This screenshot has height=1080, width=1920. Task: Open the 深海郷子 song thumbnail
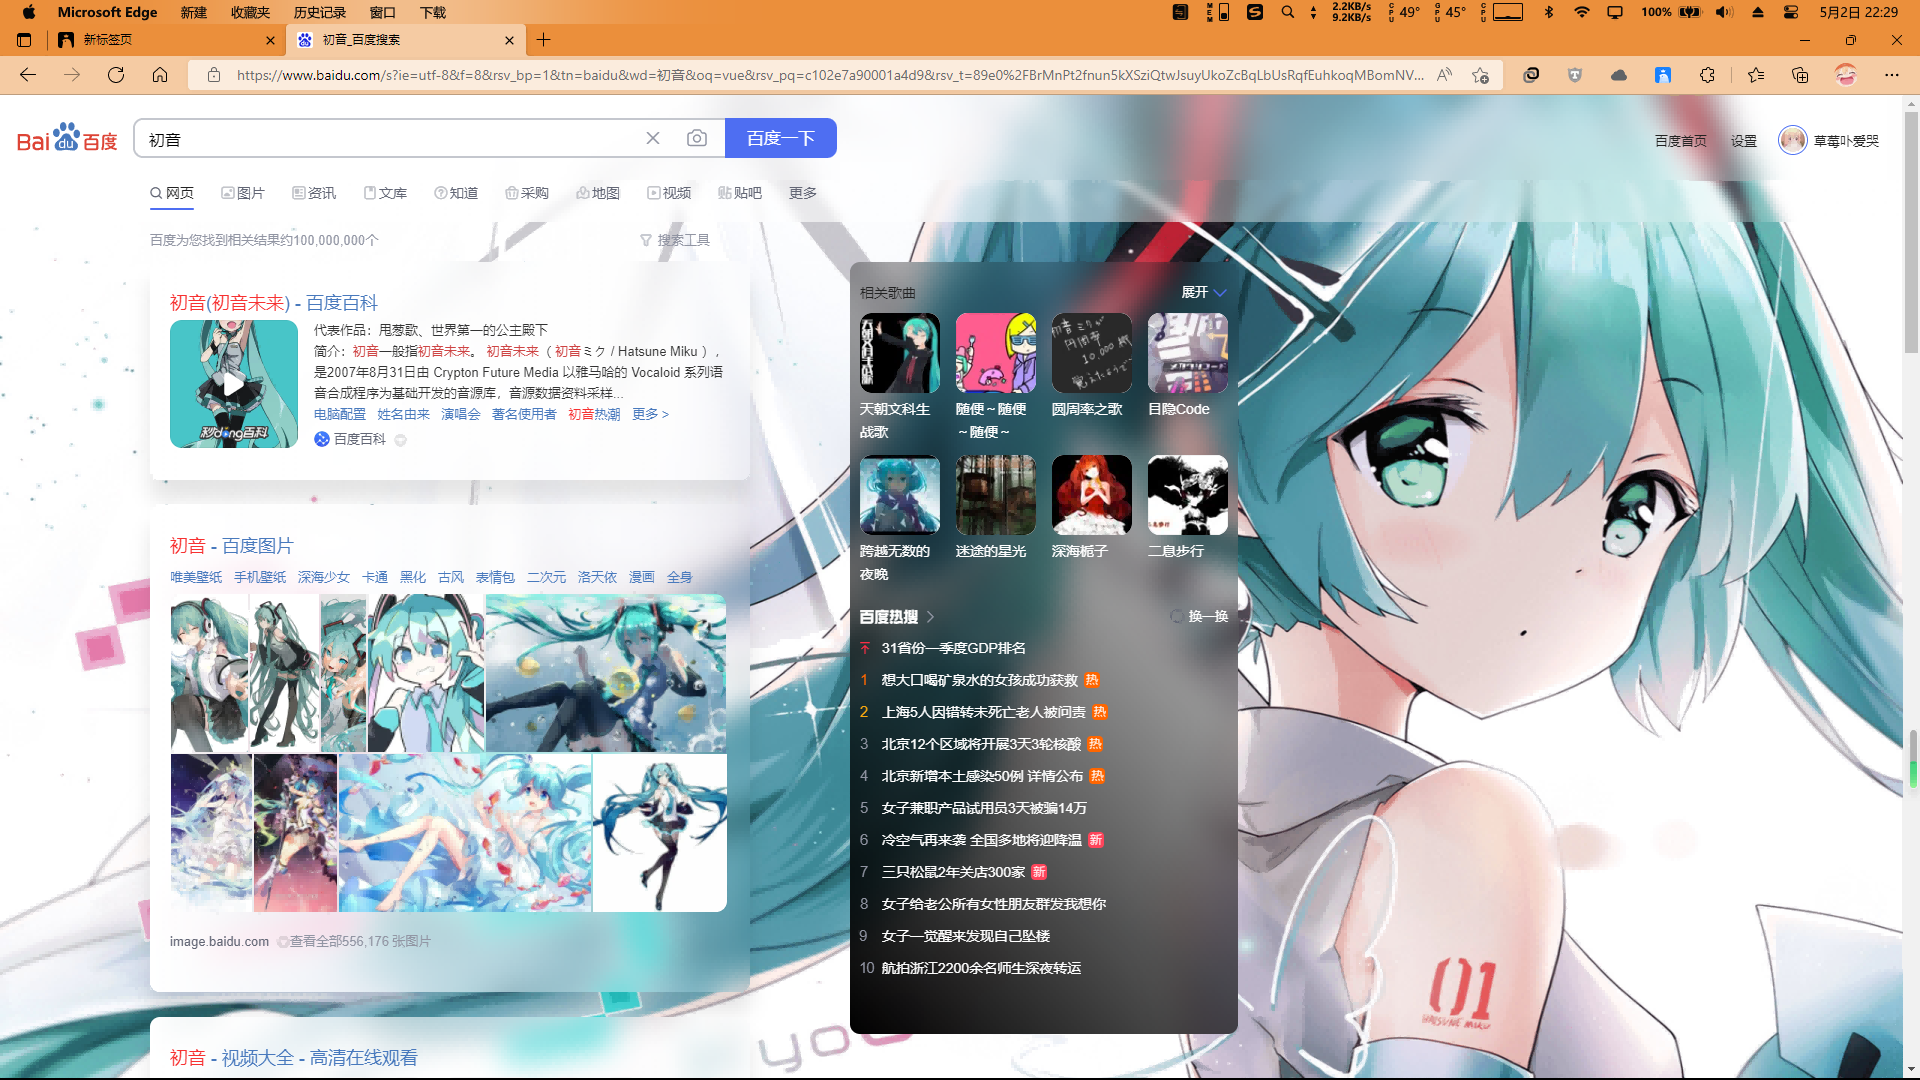coord(1092,495)
